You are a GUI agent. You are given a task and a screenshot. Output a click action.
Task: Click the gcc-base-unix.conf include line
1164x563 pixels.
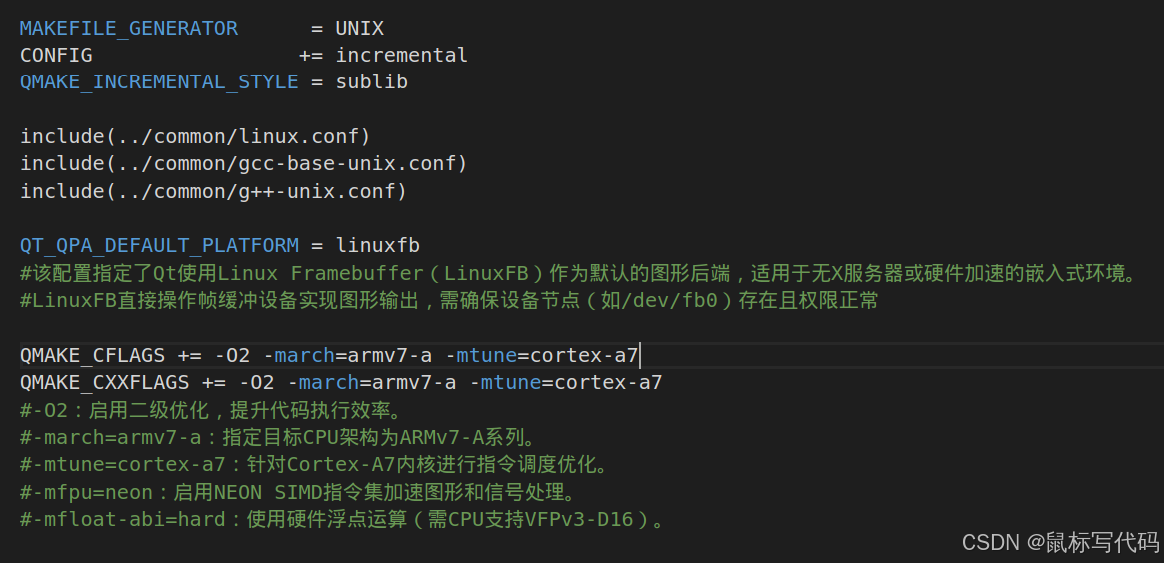coord(244,163)
